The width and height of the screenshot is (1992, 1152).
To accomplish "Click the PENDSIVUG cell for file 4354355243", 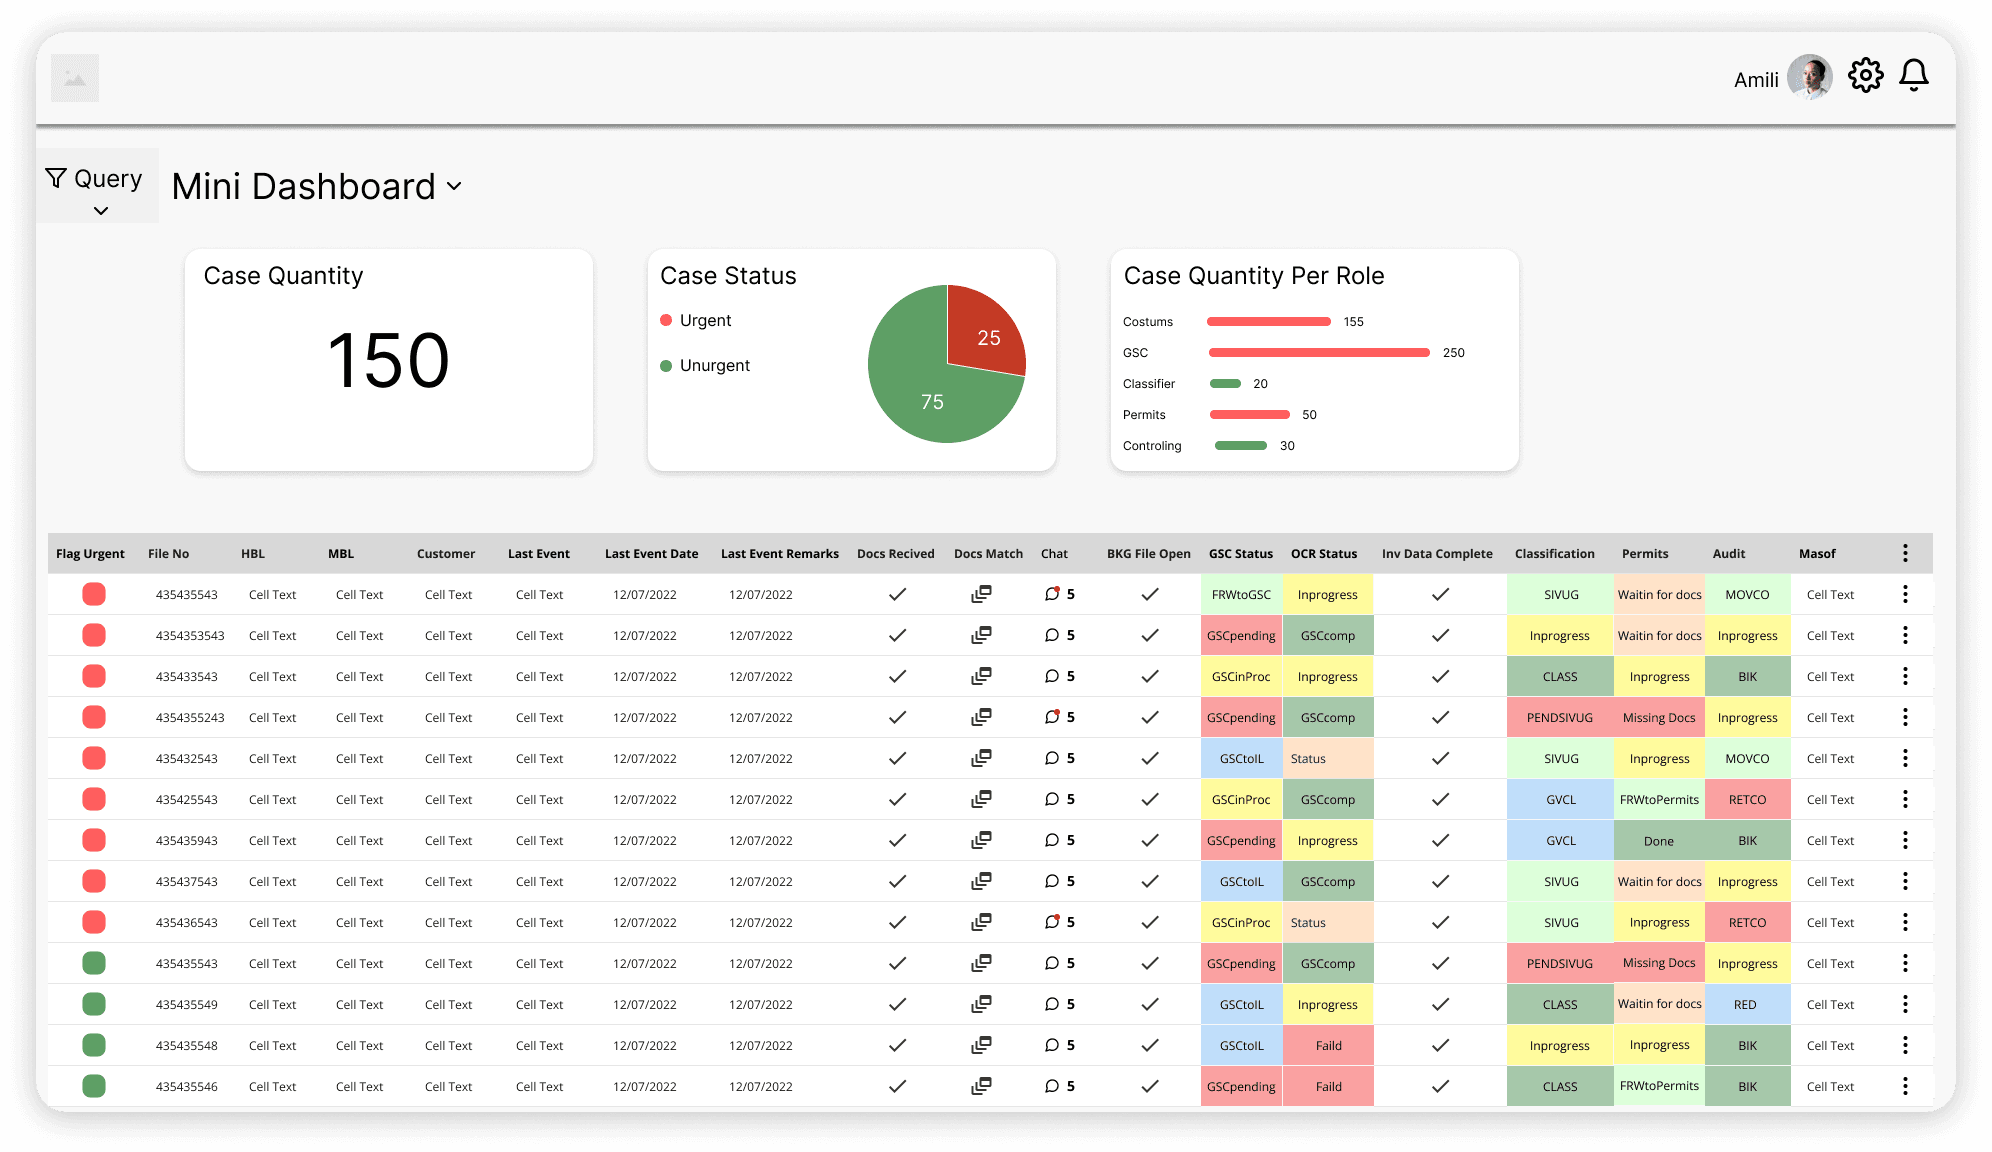I will click(x=1559, y=717).
